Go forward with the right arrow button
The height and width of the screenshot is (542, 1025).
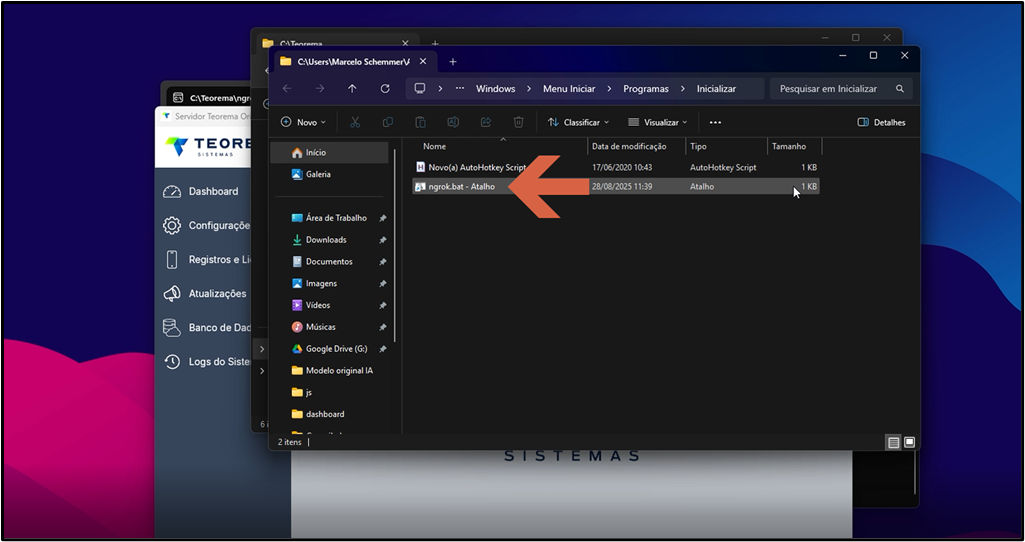[x=320, y=88]
